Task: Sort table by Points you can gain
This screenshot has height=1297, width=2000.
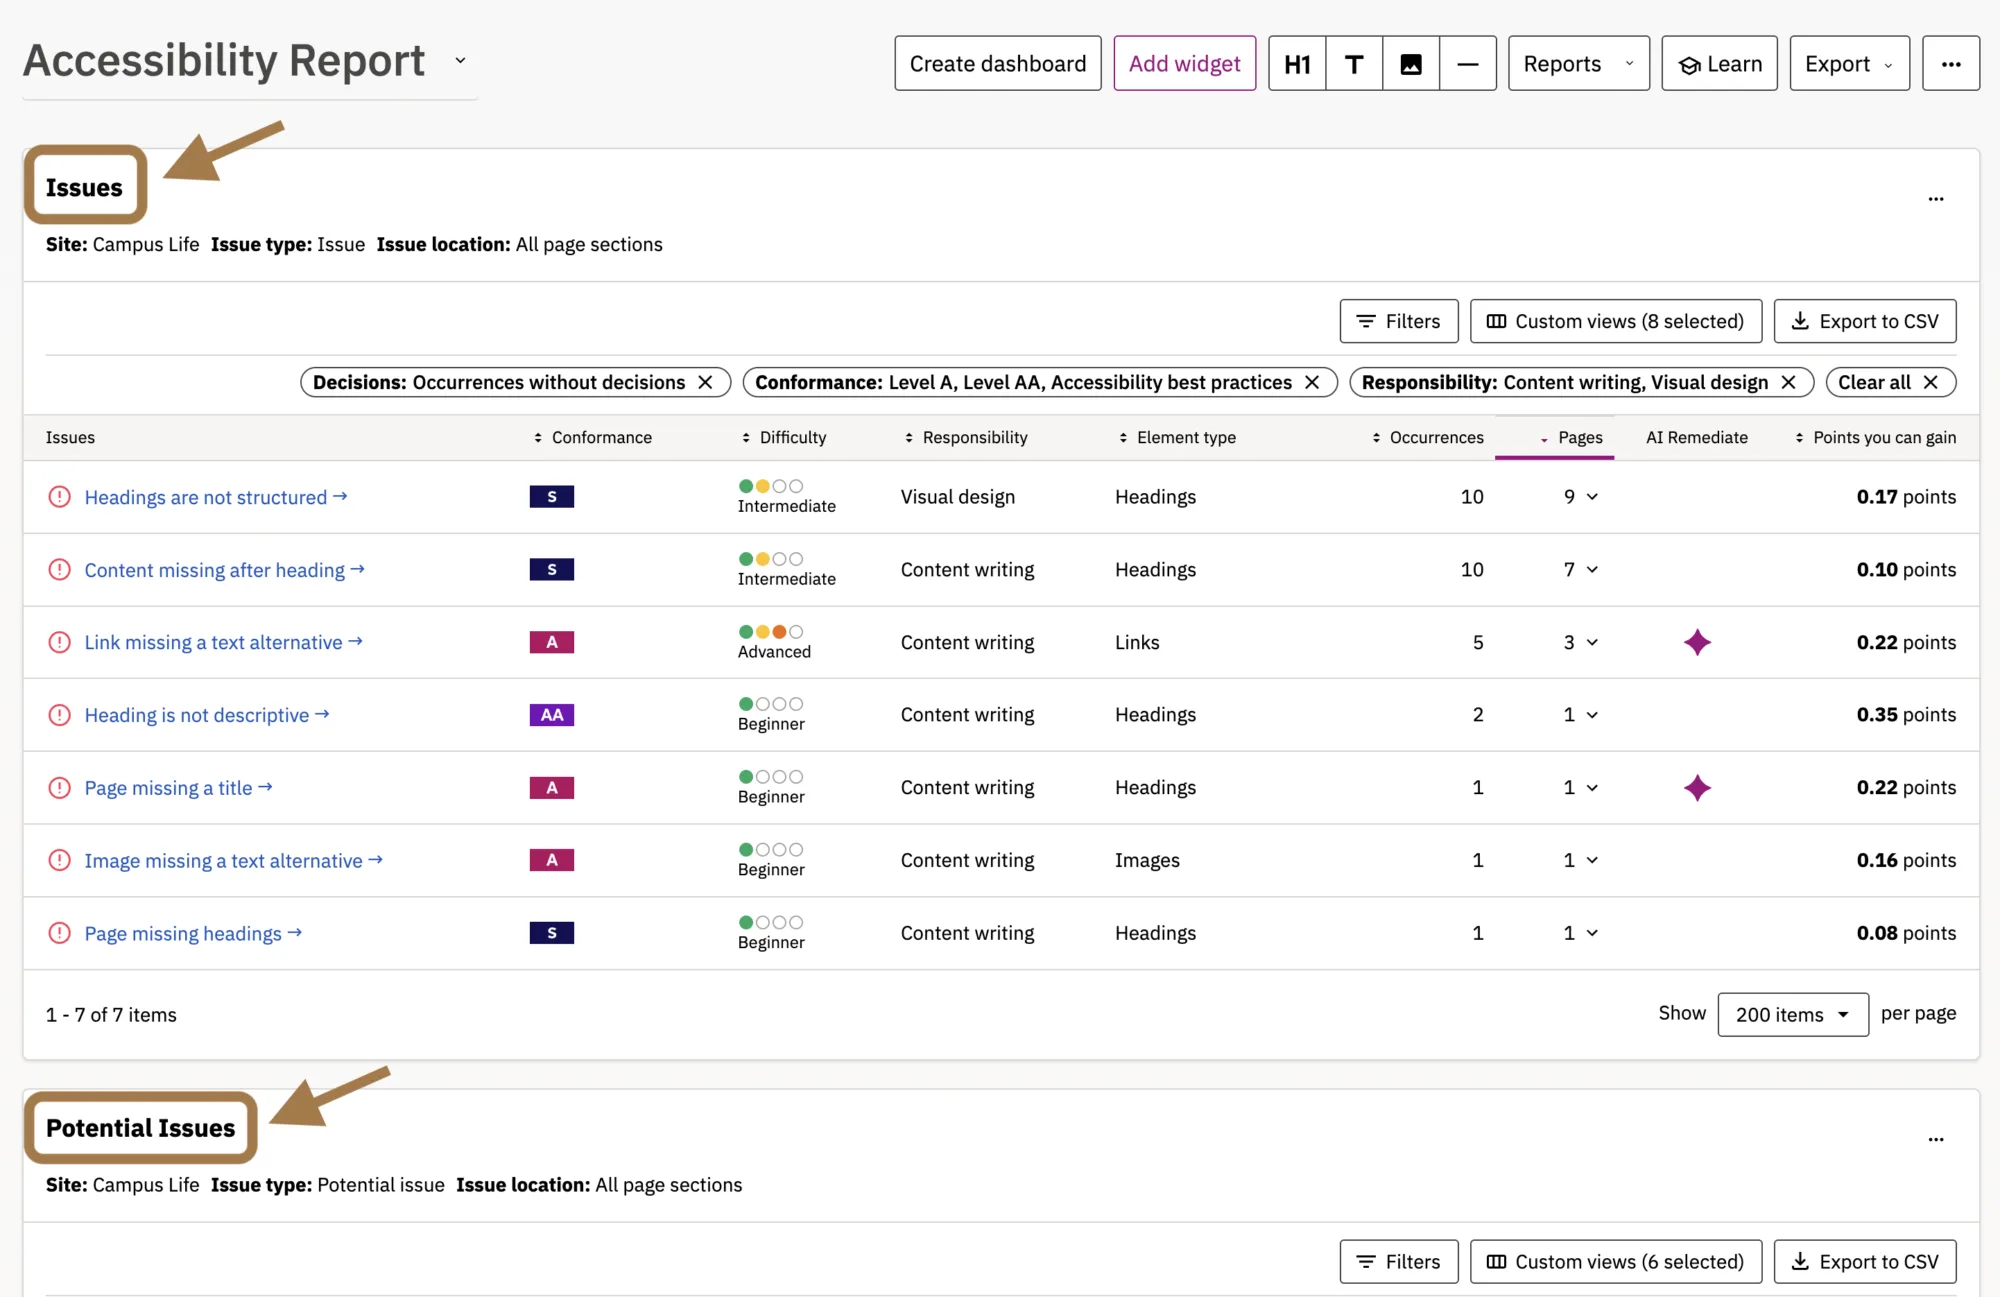Action: pyautogui.click(x=1876, y=438)
